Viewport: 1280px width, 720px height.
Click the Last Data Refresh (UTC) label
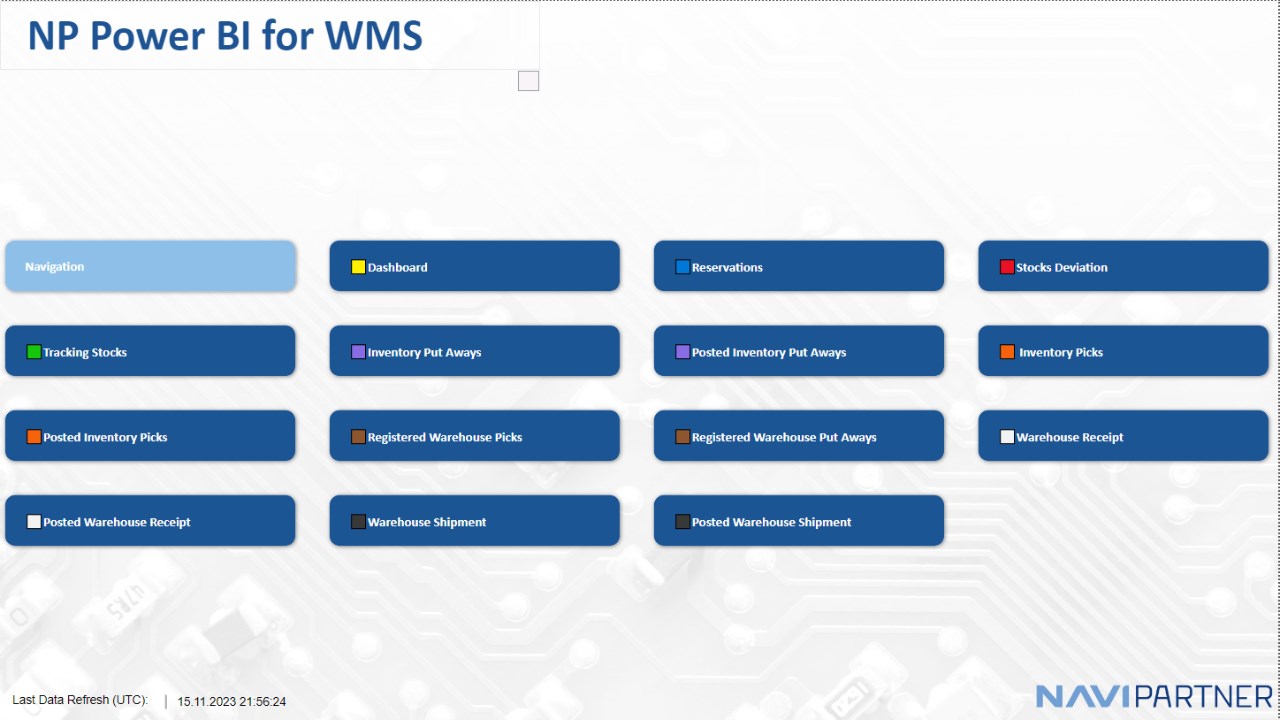pos(80,700)
